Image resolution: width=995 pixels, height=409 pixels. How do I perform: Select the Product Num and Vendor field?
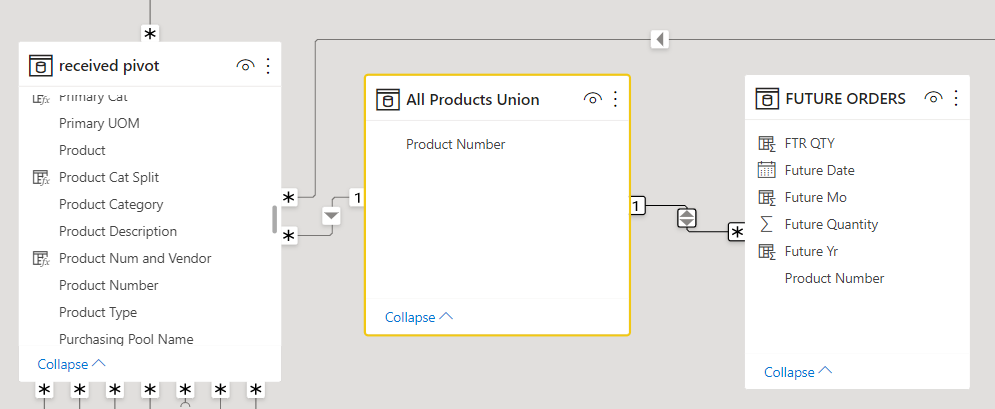[135, 258]
